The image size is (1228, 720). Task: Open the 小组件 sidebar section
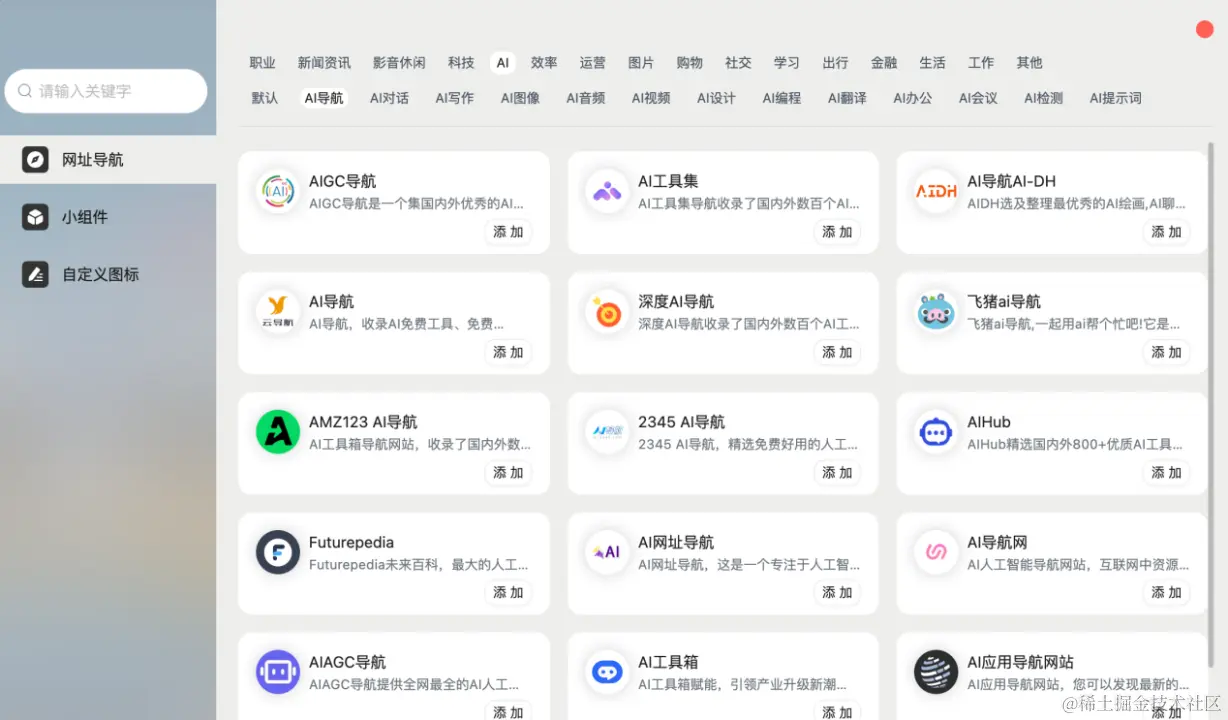pyautogui.click(x=108, y=217)
